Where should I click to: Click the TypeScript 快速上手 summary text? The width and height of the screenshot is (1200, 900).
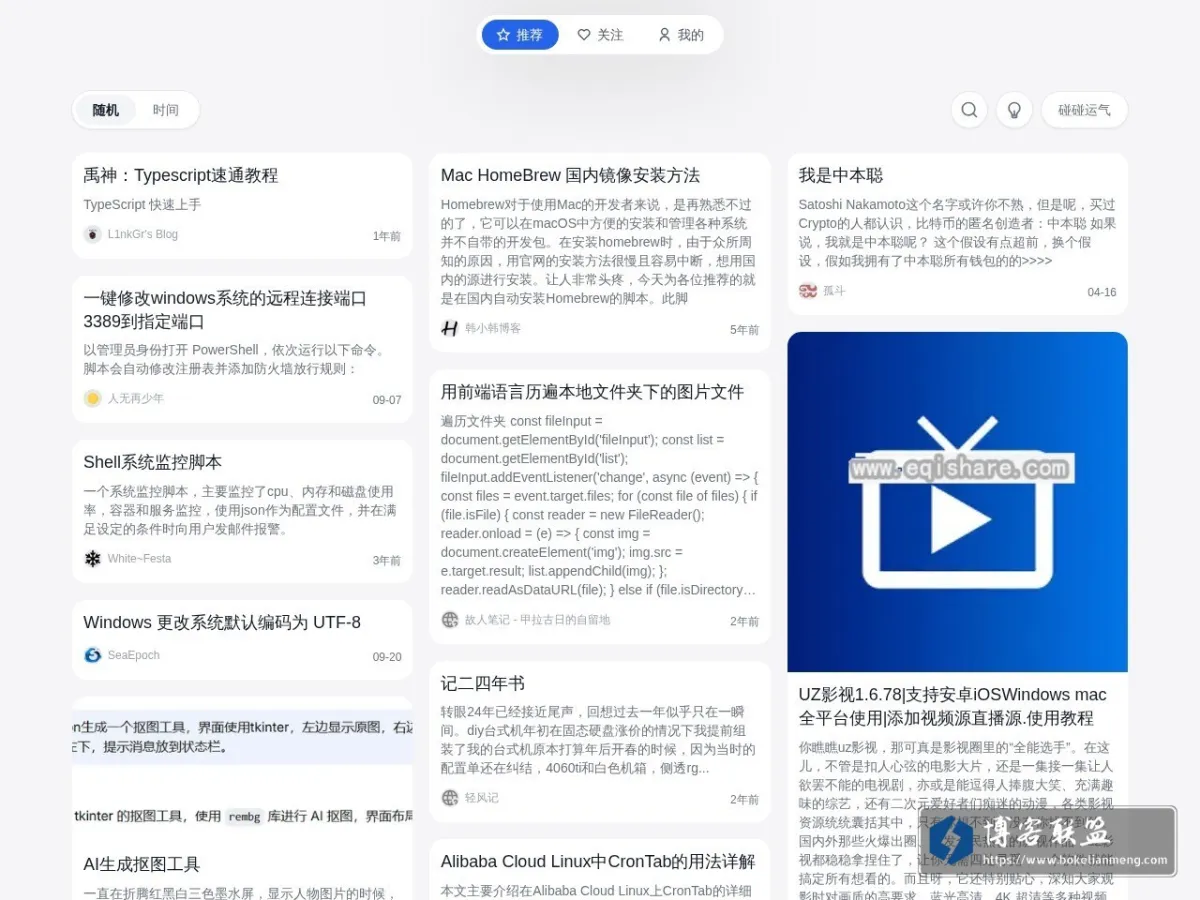[x=142, y=204]
